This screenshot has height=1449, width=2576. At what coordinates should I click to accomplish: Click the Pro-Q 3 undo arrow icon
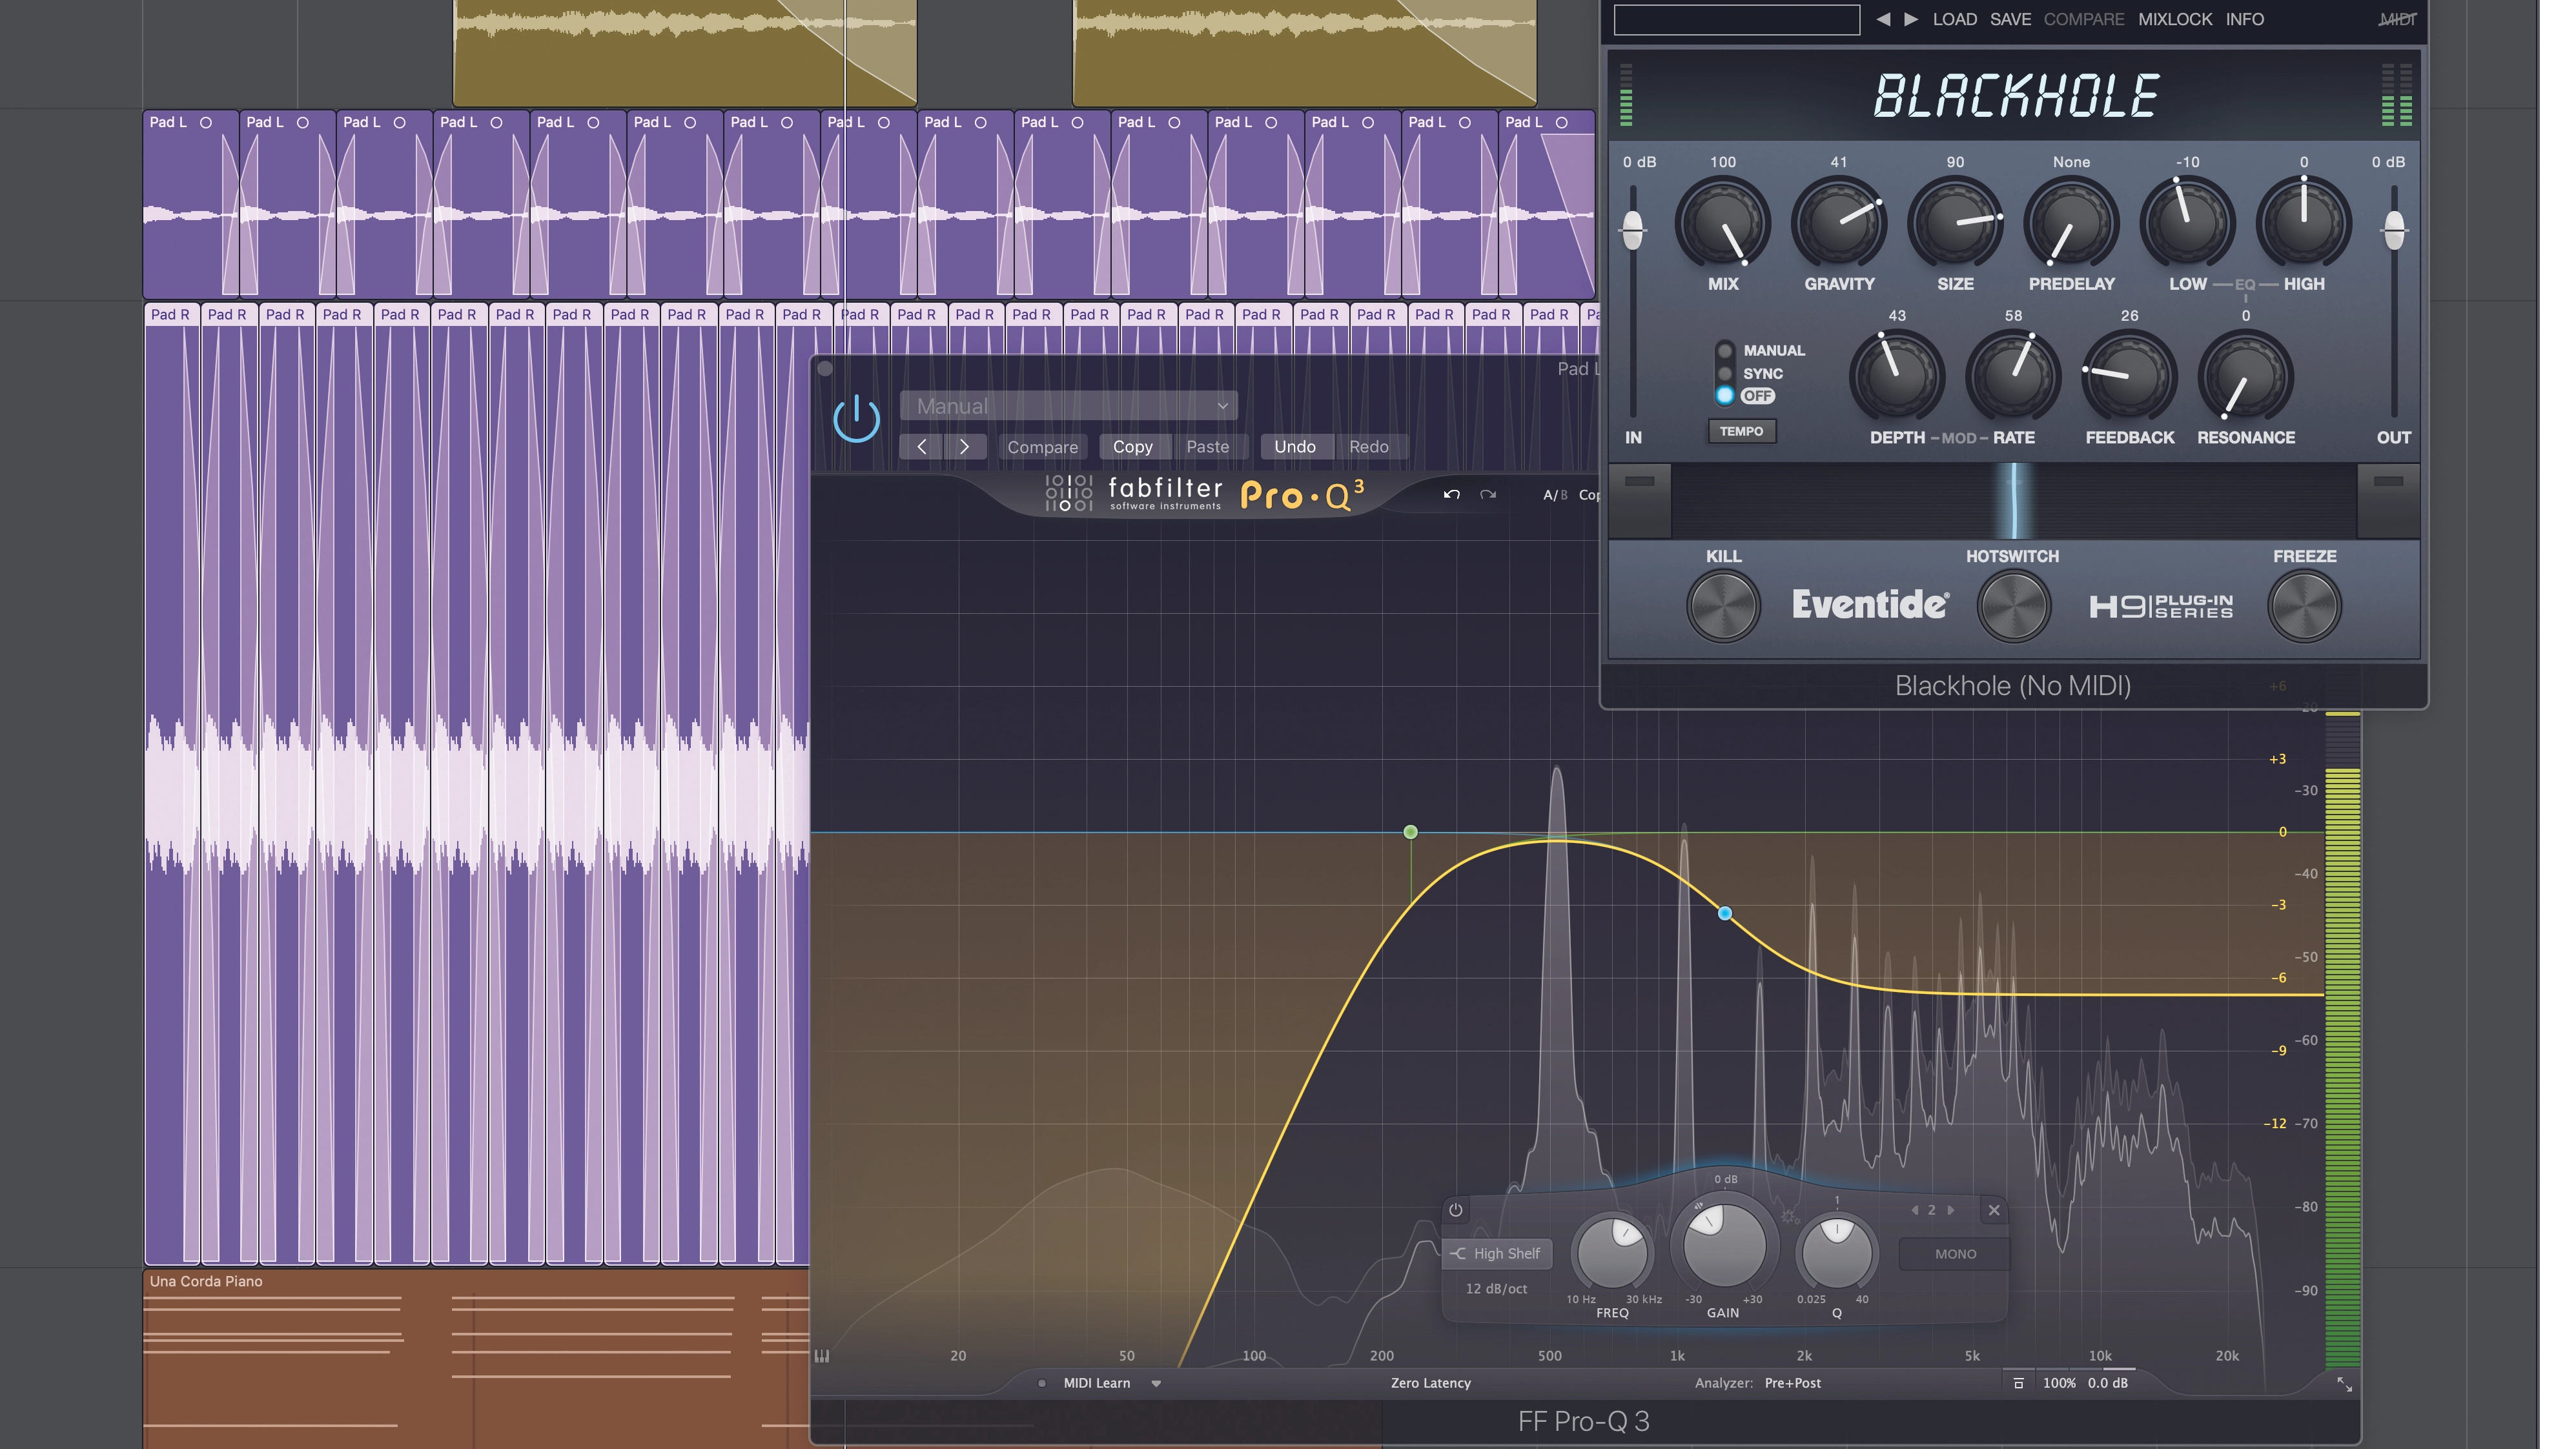click(1451, 495)
